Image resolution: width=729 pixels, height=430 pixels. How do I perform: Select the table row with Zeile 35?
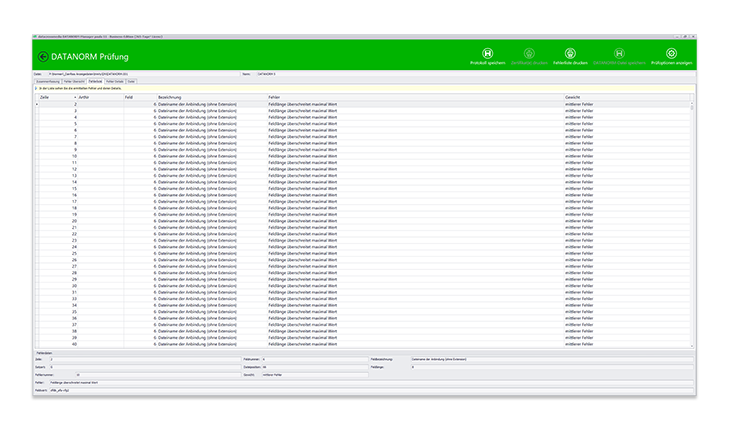(x=364, y=312)
